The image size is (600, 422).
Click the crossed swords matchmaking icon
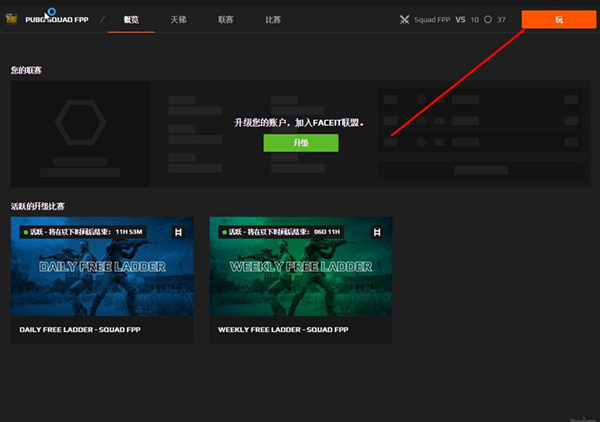pyautogui.click(x=404, y=20)
